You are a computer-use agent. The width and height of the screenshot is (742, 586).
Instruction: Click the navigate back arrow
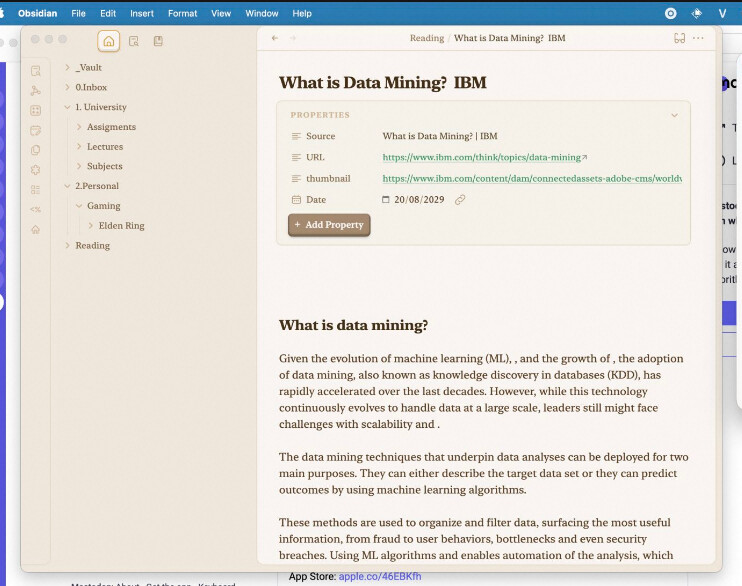[x=275, y=38]
